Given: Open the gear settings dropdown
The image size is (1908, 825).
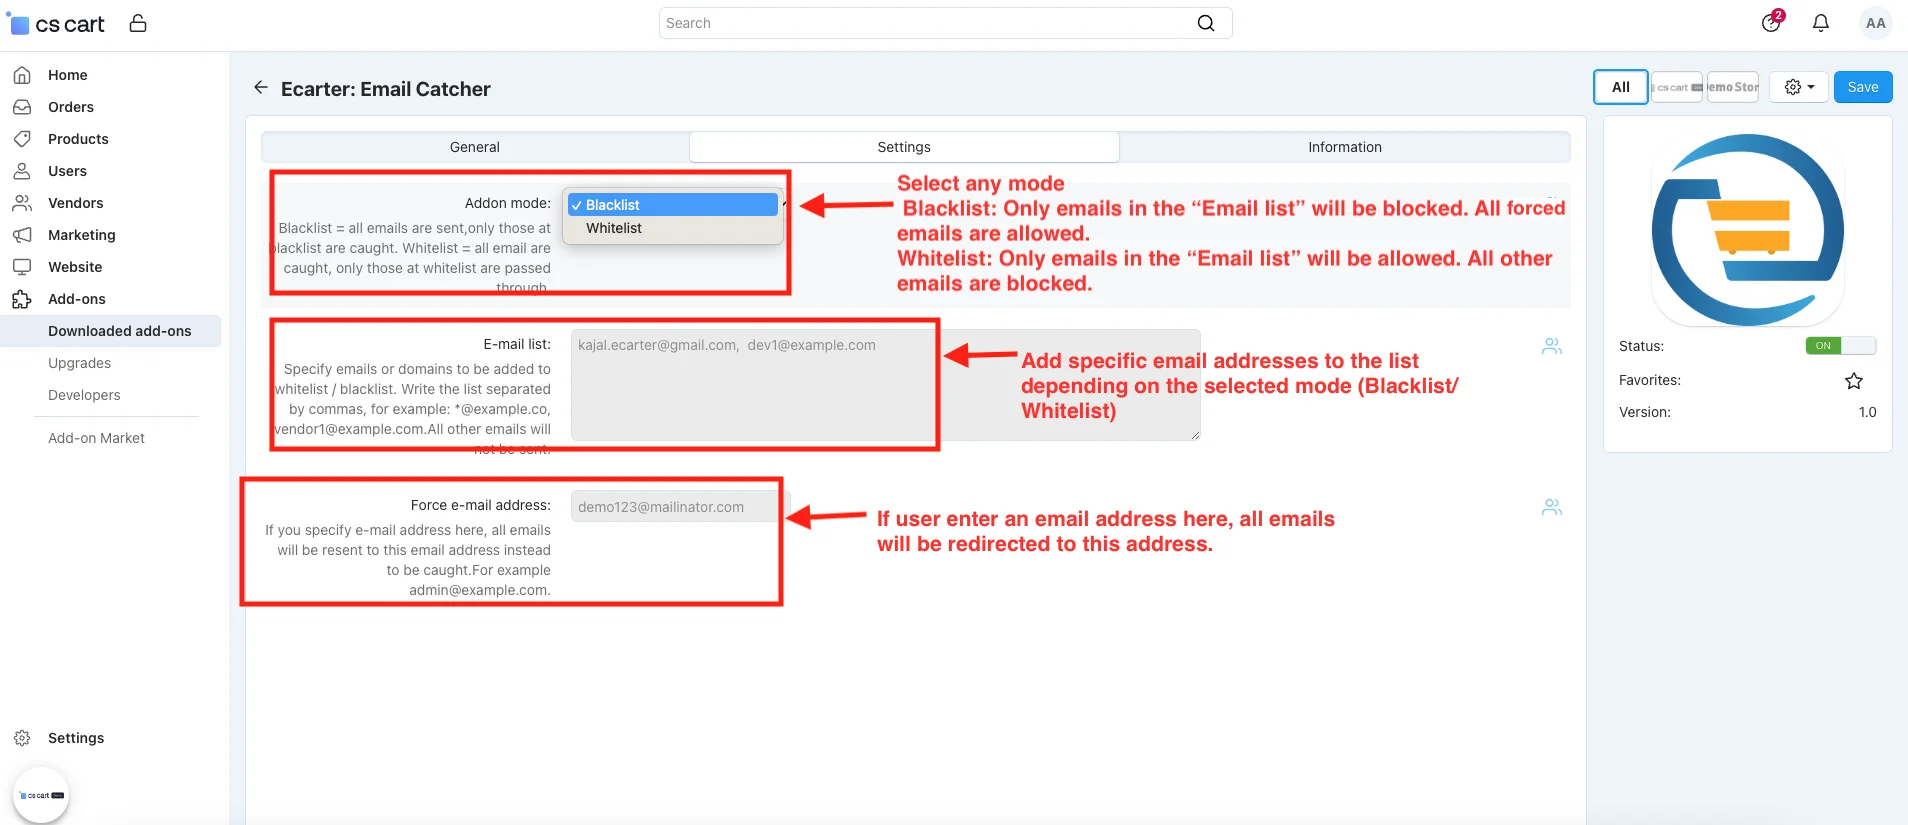Looking at the screenshot, I should pyautogui.click(x=1798, y=87).
